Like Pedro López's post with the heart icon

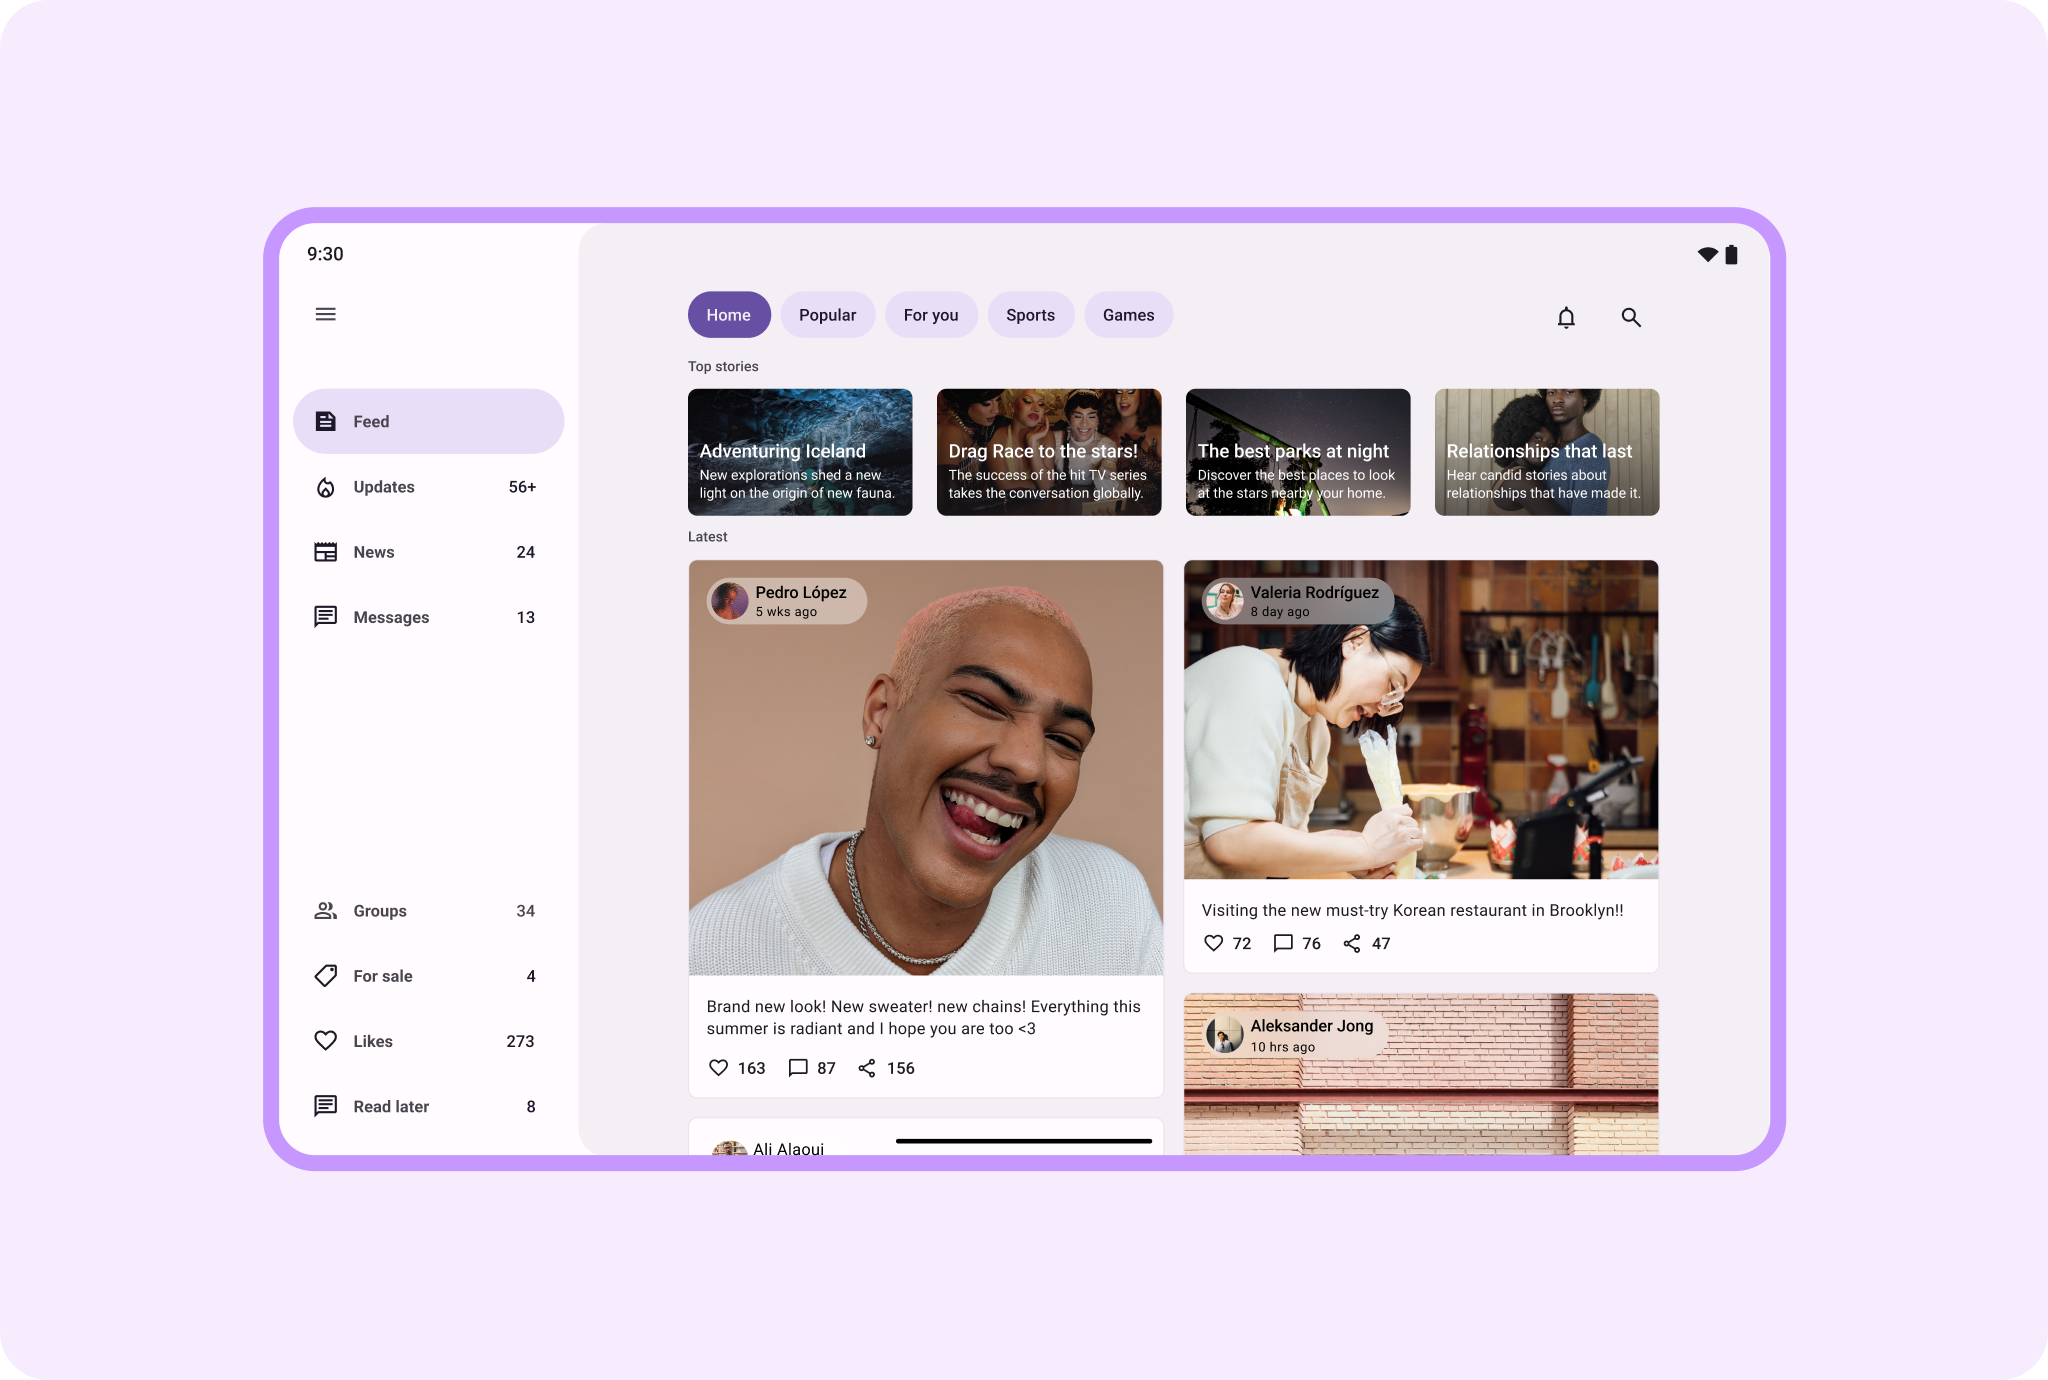pos(718,1068)
